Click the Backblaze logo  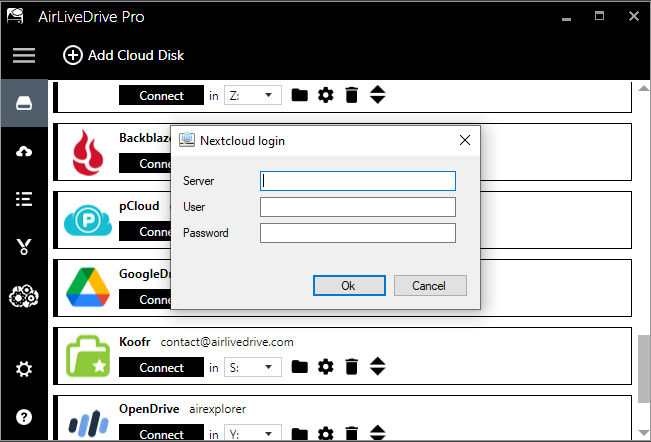[88, 152]
